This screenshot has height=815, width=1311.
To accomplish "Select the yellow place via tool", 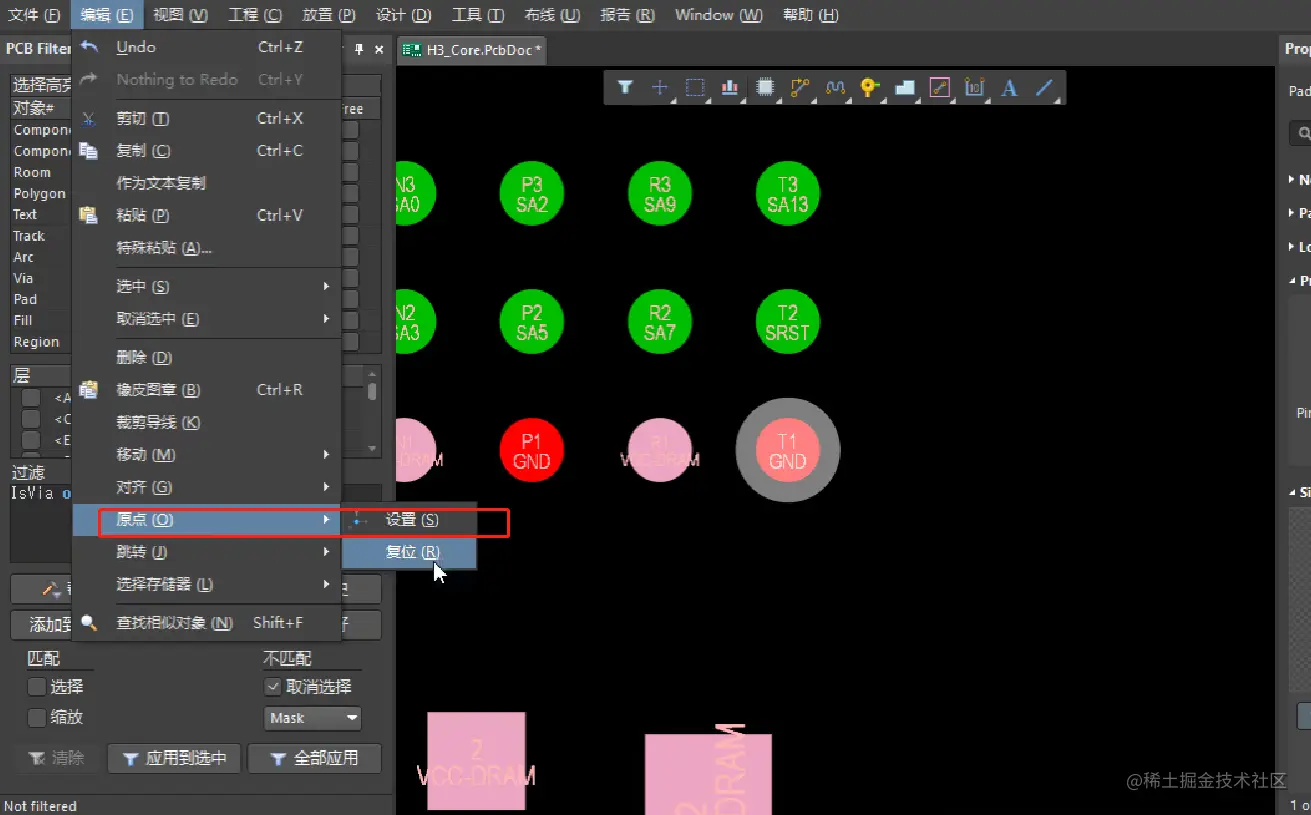I will click(870, 88).
